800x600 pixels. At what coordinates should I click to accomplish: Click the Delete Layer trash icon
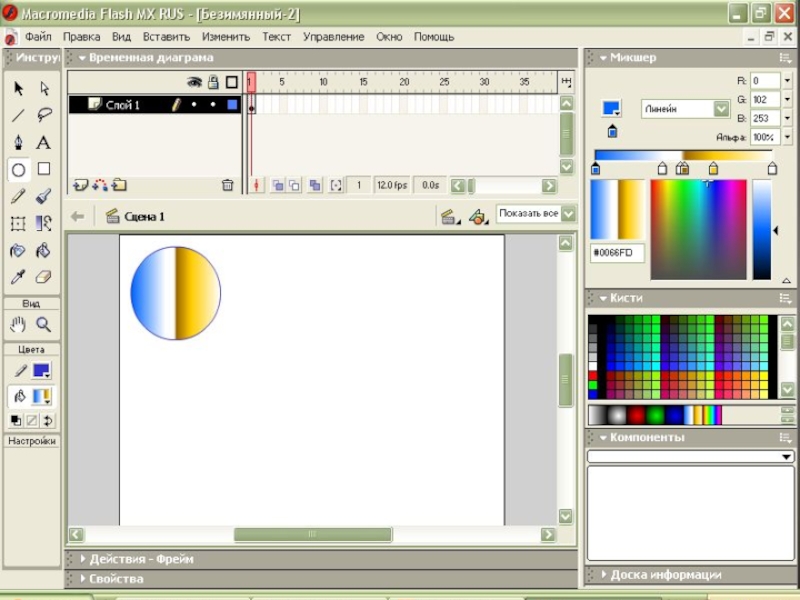[x=228, y=185]
